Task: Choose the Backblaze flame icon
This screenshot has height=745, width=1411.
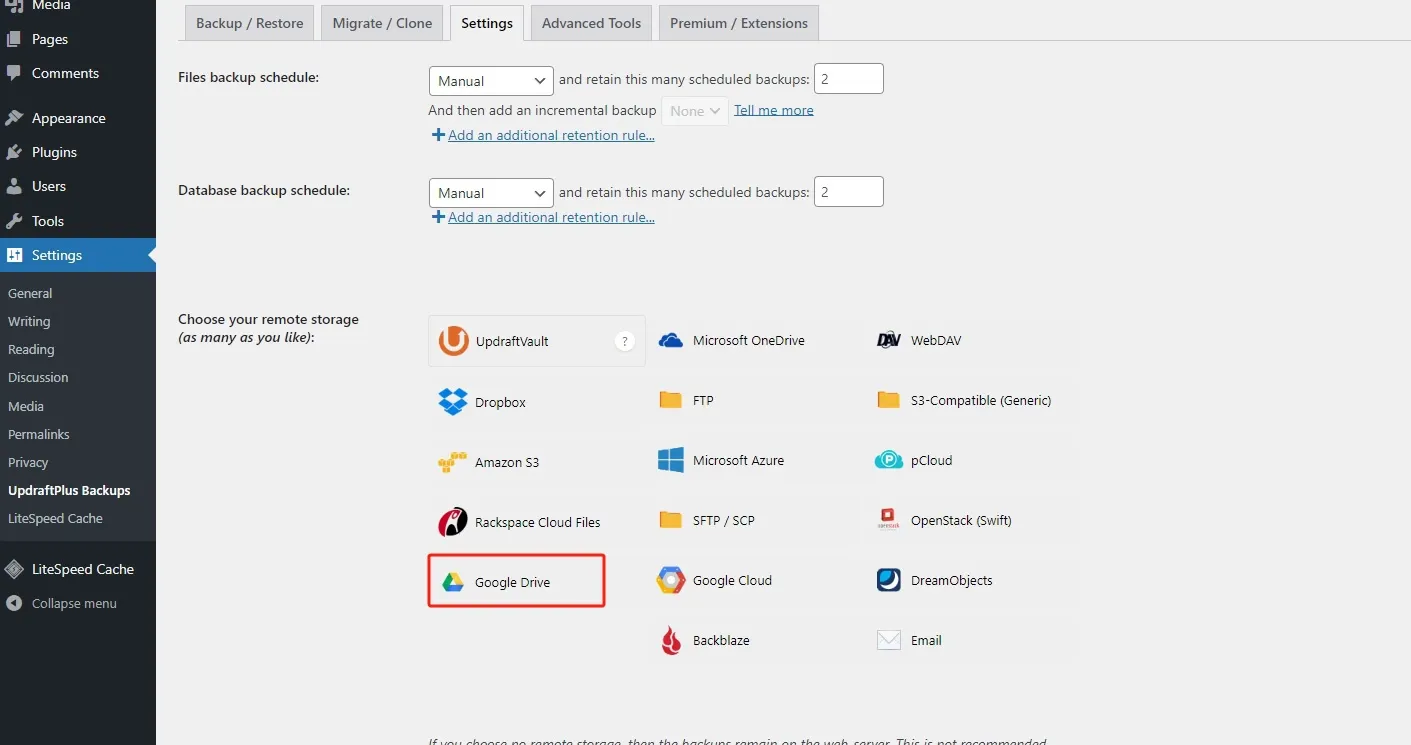Action: [671, 640]
